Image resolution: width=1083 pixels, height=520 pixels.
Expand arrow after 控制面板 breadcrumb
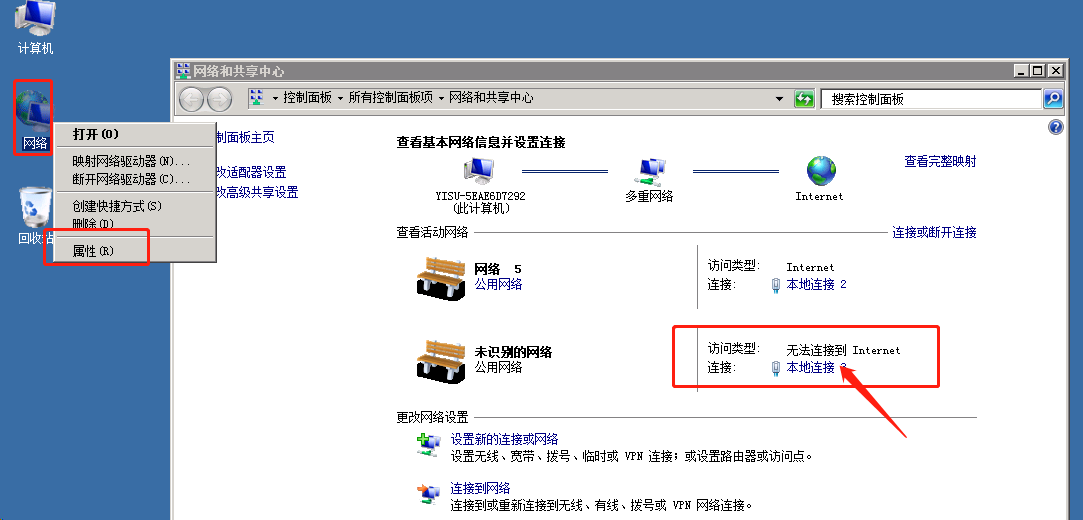point(340,99)
